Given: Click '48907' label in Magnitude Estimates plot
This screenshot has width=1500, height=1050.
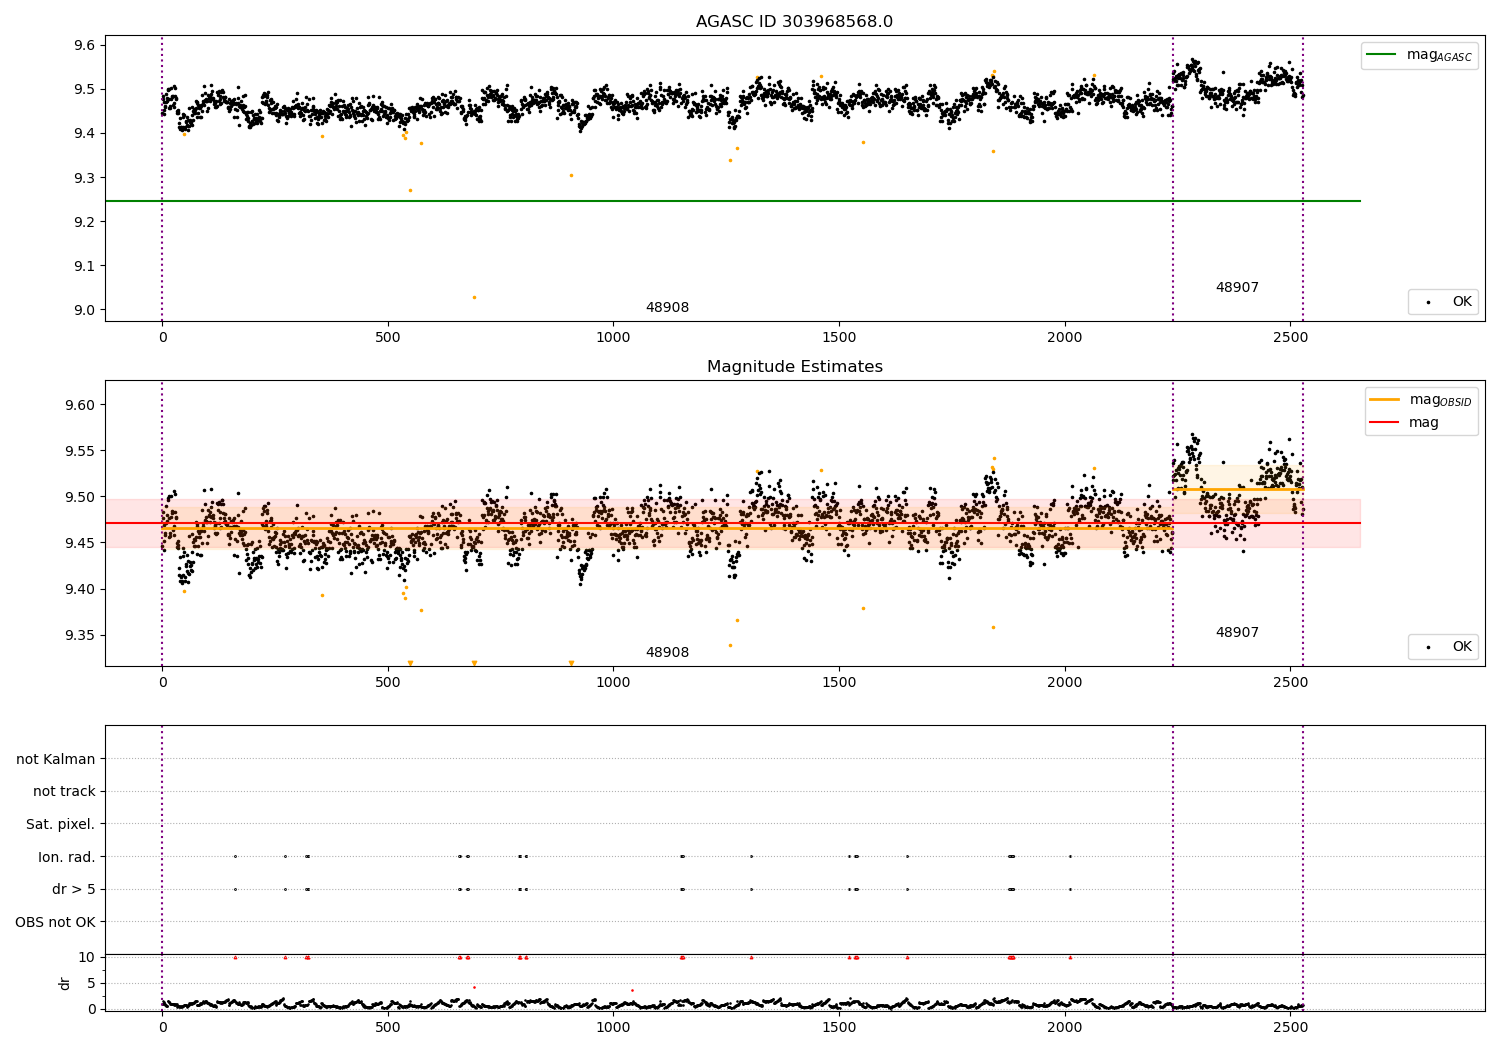Looking at the screenshot, I should 1237,632.
